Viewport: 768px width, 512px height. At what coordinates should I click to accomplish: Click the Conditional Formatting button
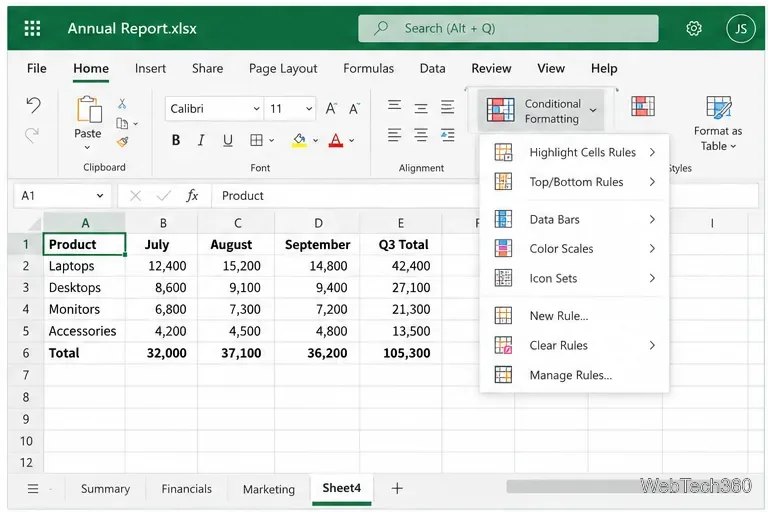(541, 111)
